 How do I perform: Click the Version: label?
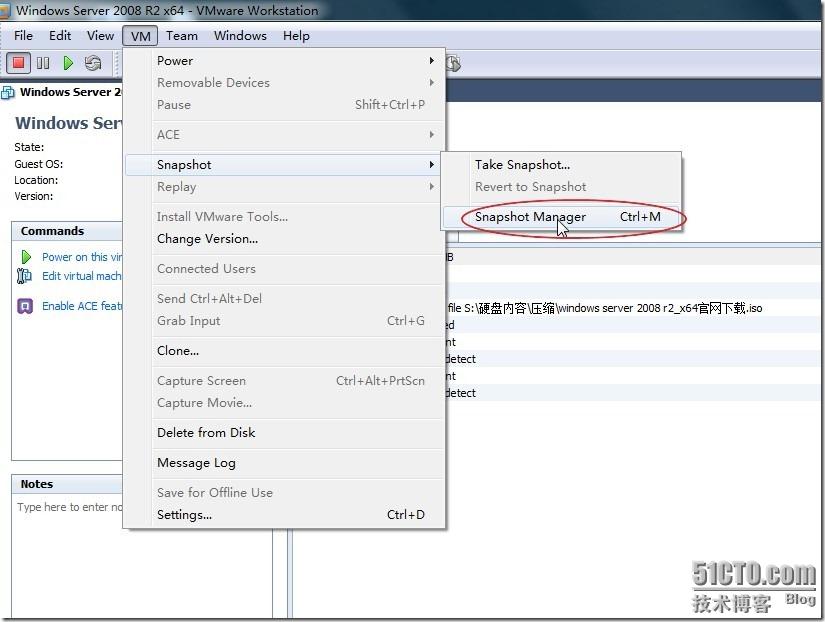[x=34, y=196]
